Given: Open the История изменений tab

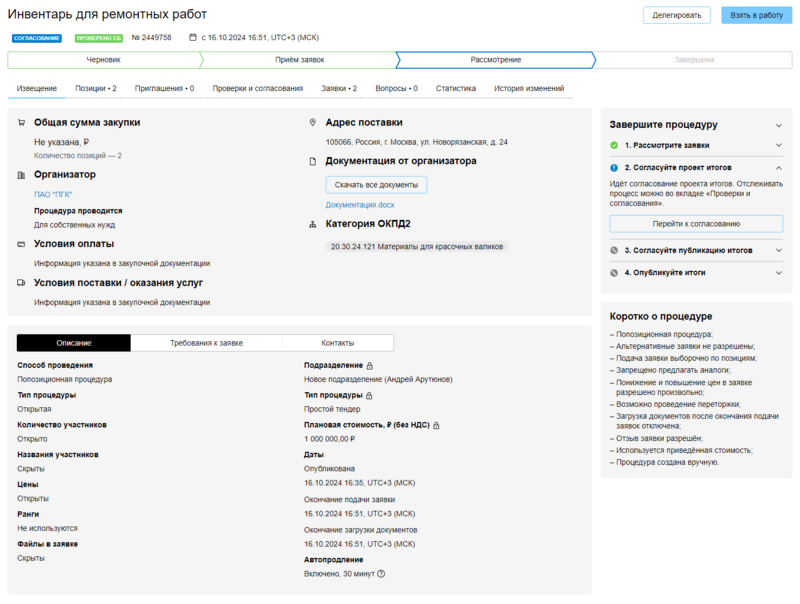Looking at the screenshot, I should coord(529,89).
